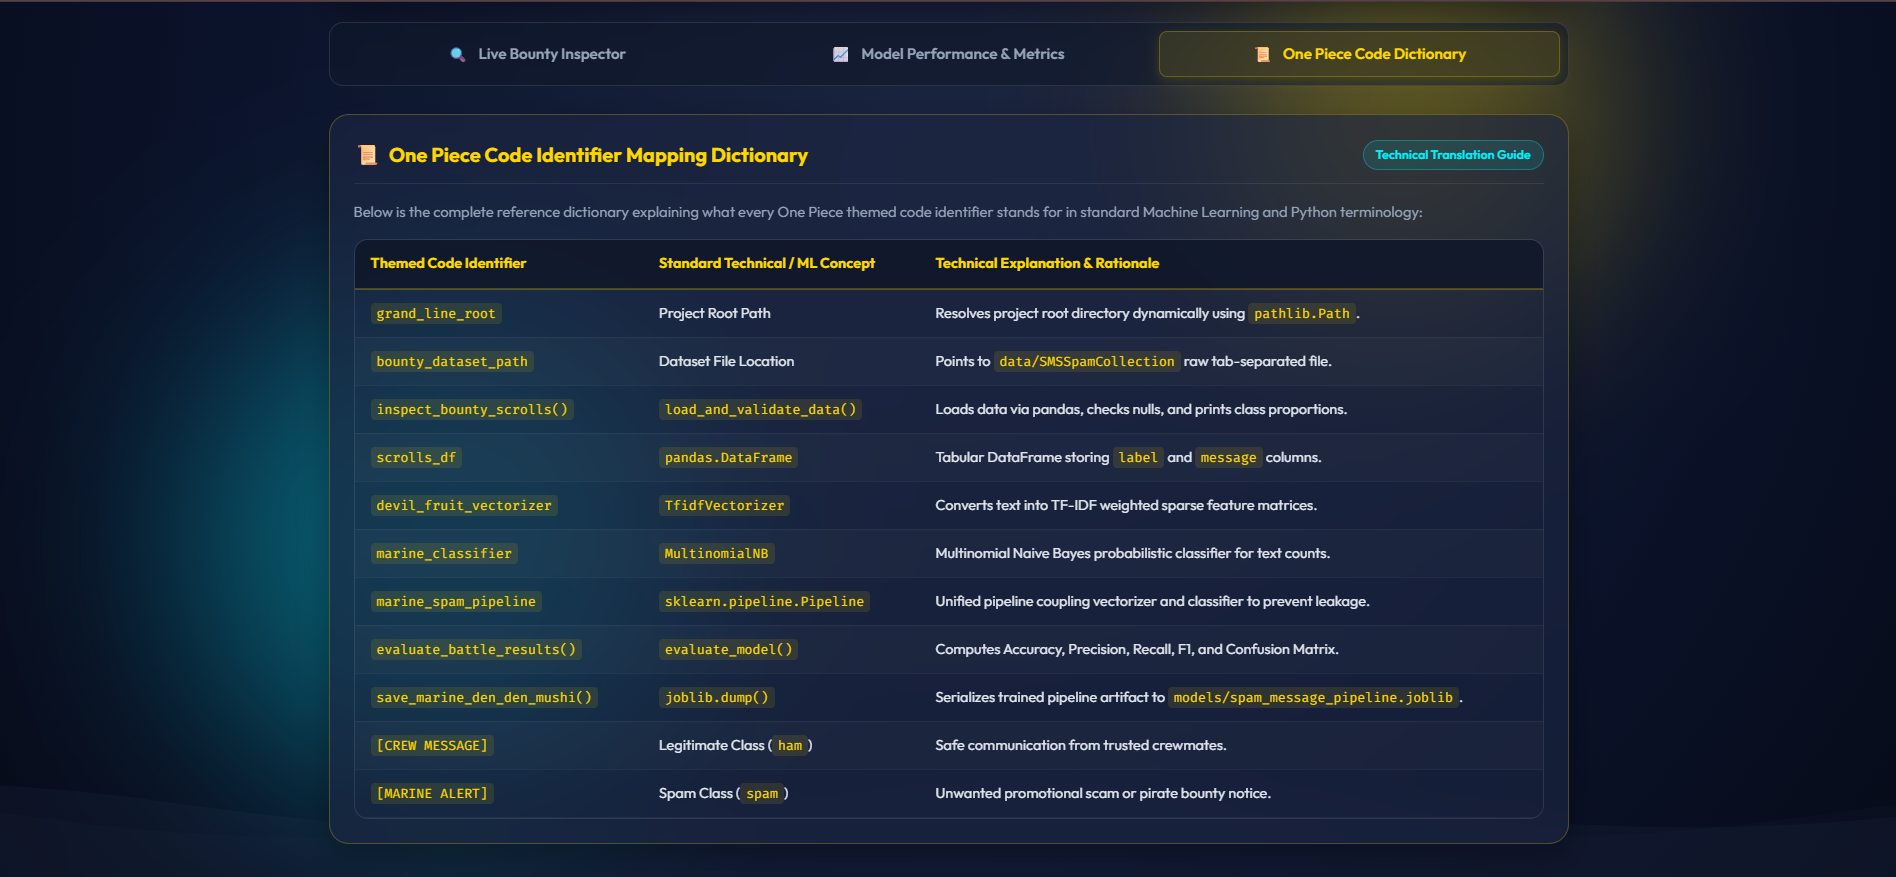Click the load_and_validate_data() code chip

pos(760,409)
